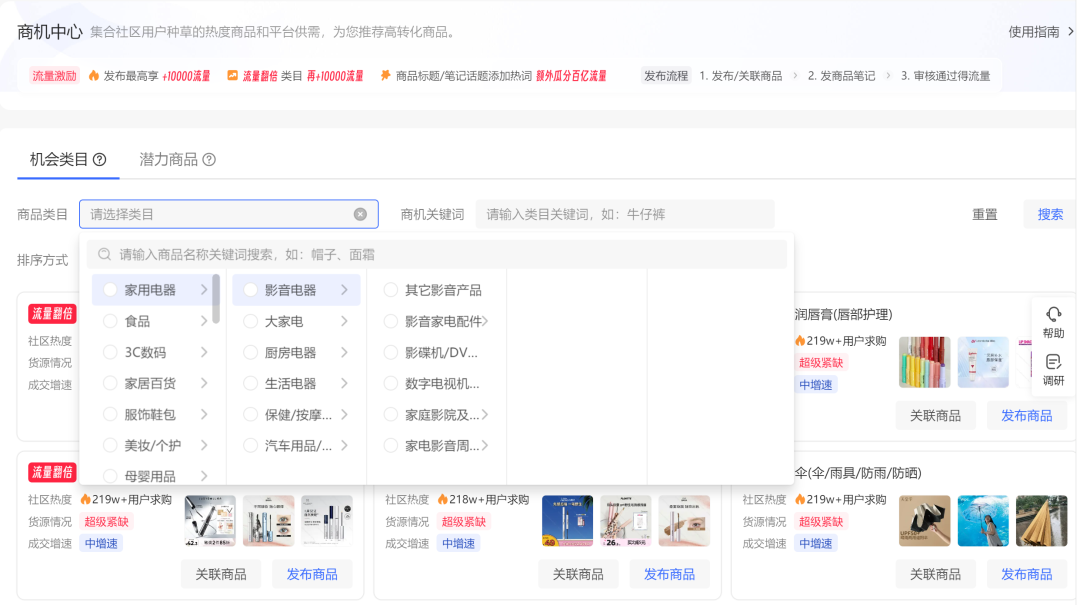Click help icon beside 机会类目 tab
The width and height of the screenshot is (1080, 605).
click(100, 160)
